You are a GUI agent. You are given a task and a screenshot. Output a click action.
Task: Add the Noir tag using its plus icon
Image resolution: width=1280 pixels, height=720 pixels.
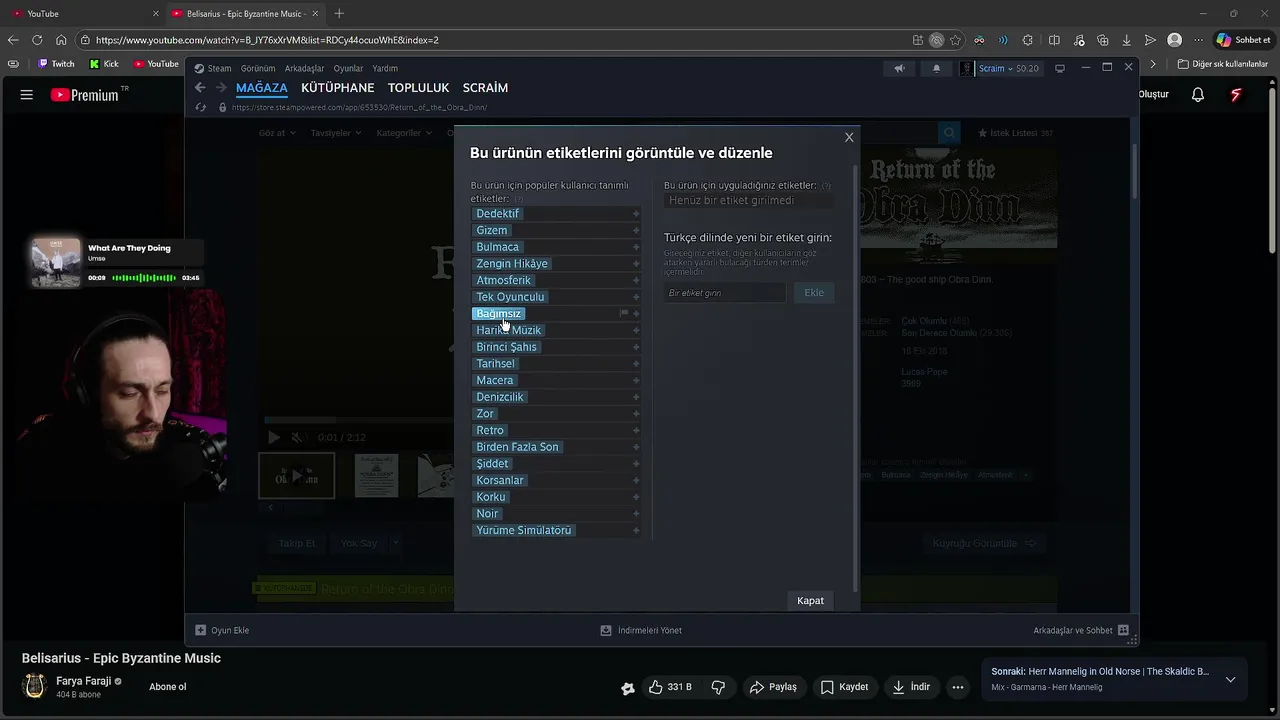coord(636,514)
